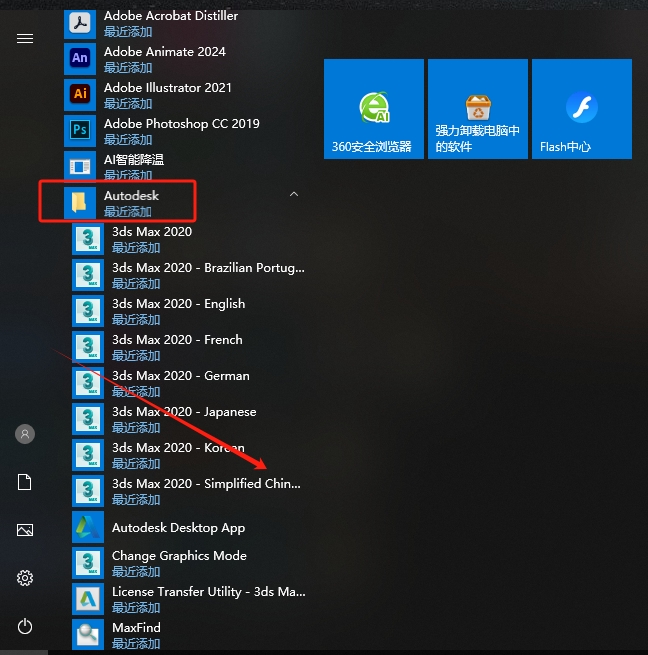Open Change Graphics Mode entry
This screenshot has height=655, width=648.
178,556
